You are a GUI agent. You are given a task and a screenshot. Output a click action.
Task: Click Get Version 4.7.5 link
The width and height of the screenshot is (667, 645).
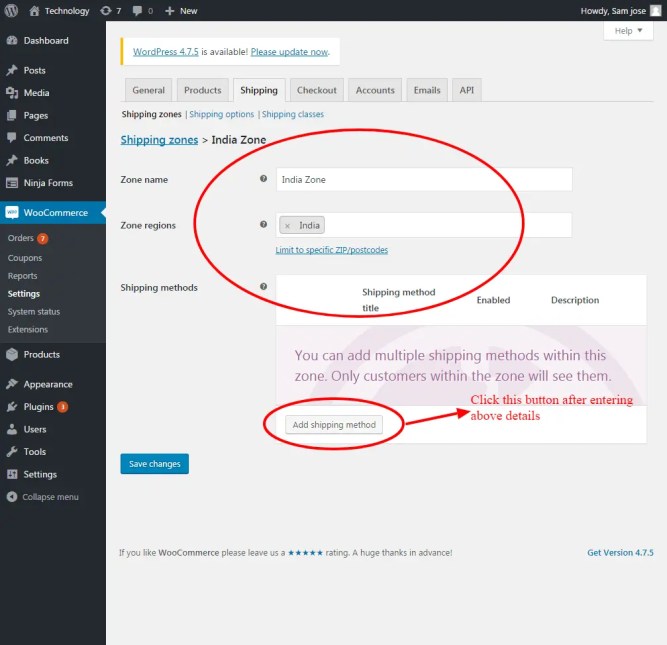click(620, 553)
